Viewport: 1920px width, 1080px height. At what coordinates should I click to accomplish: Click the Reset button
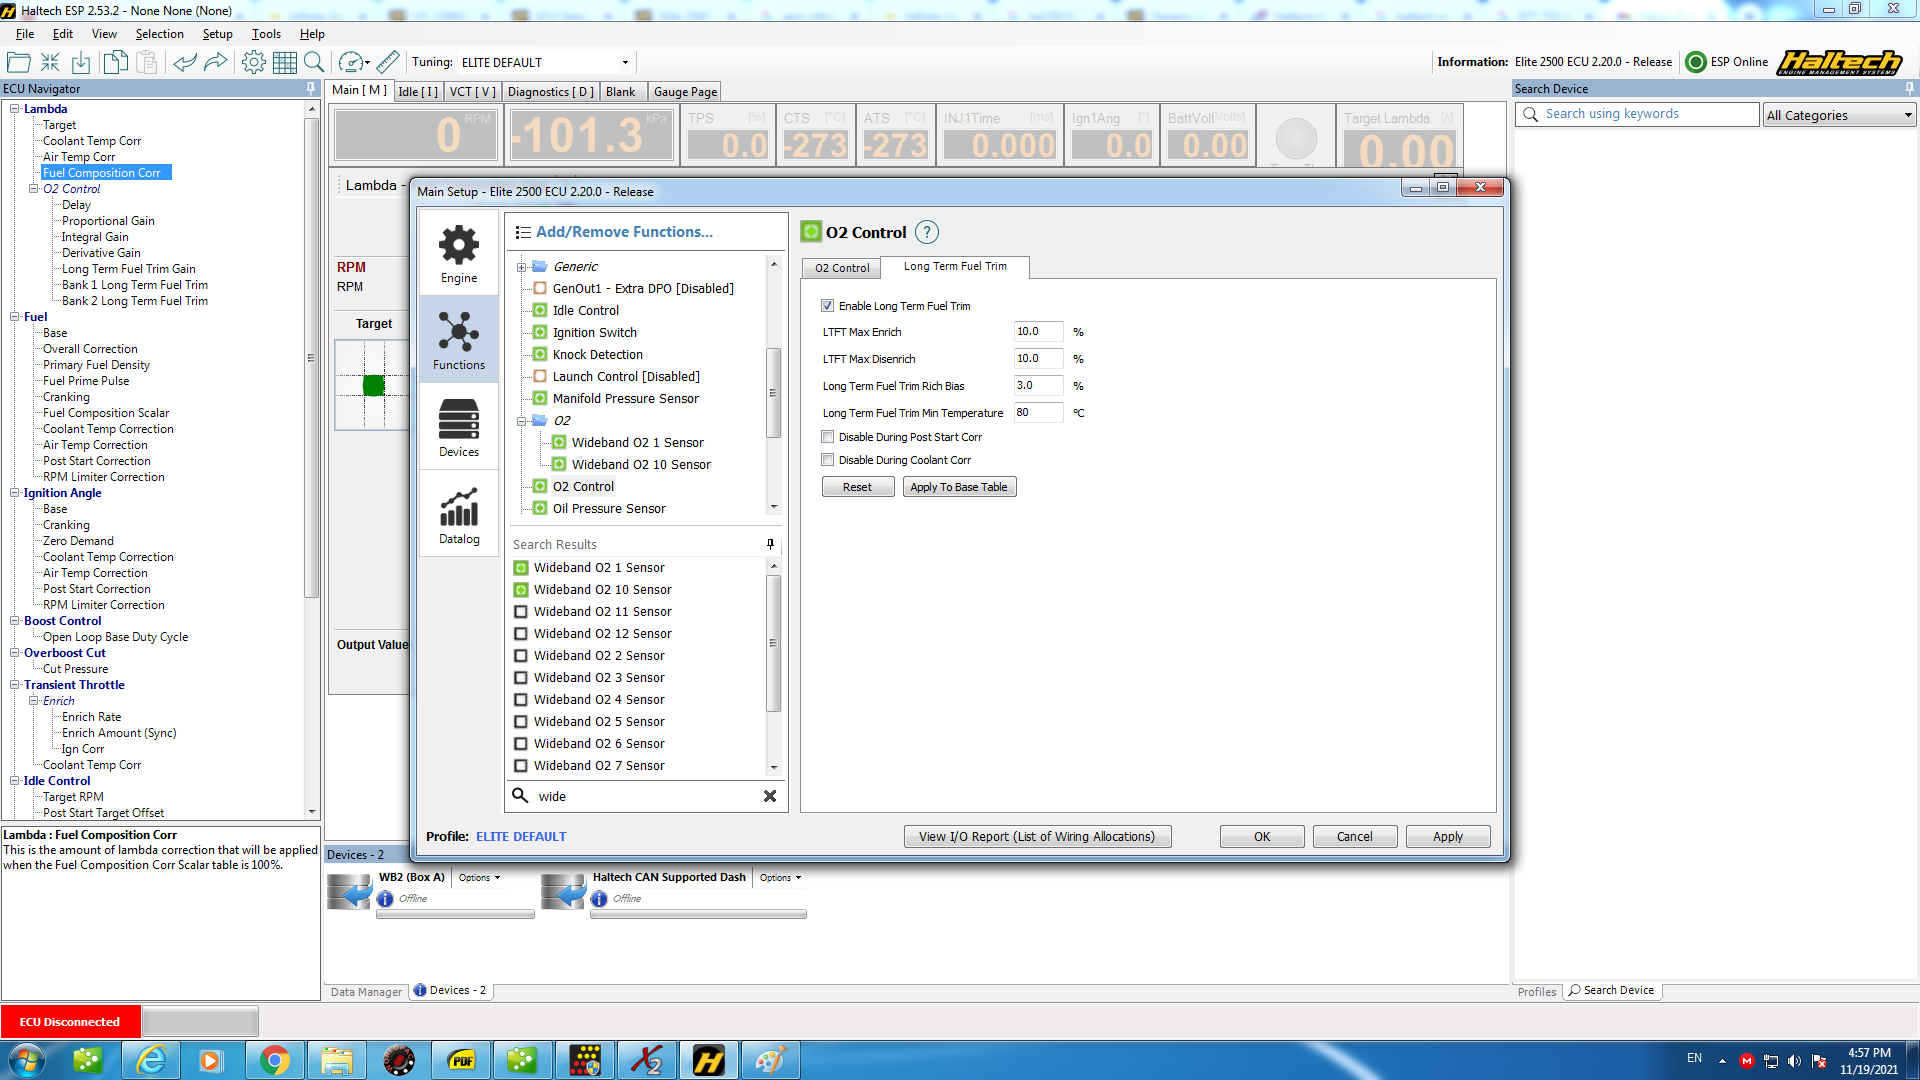point(857,487)
